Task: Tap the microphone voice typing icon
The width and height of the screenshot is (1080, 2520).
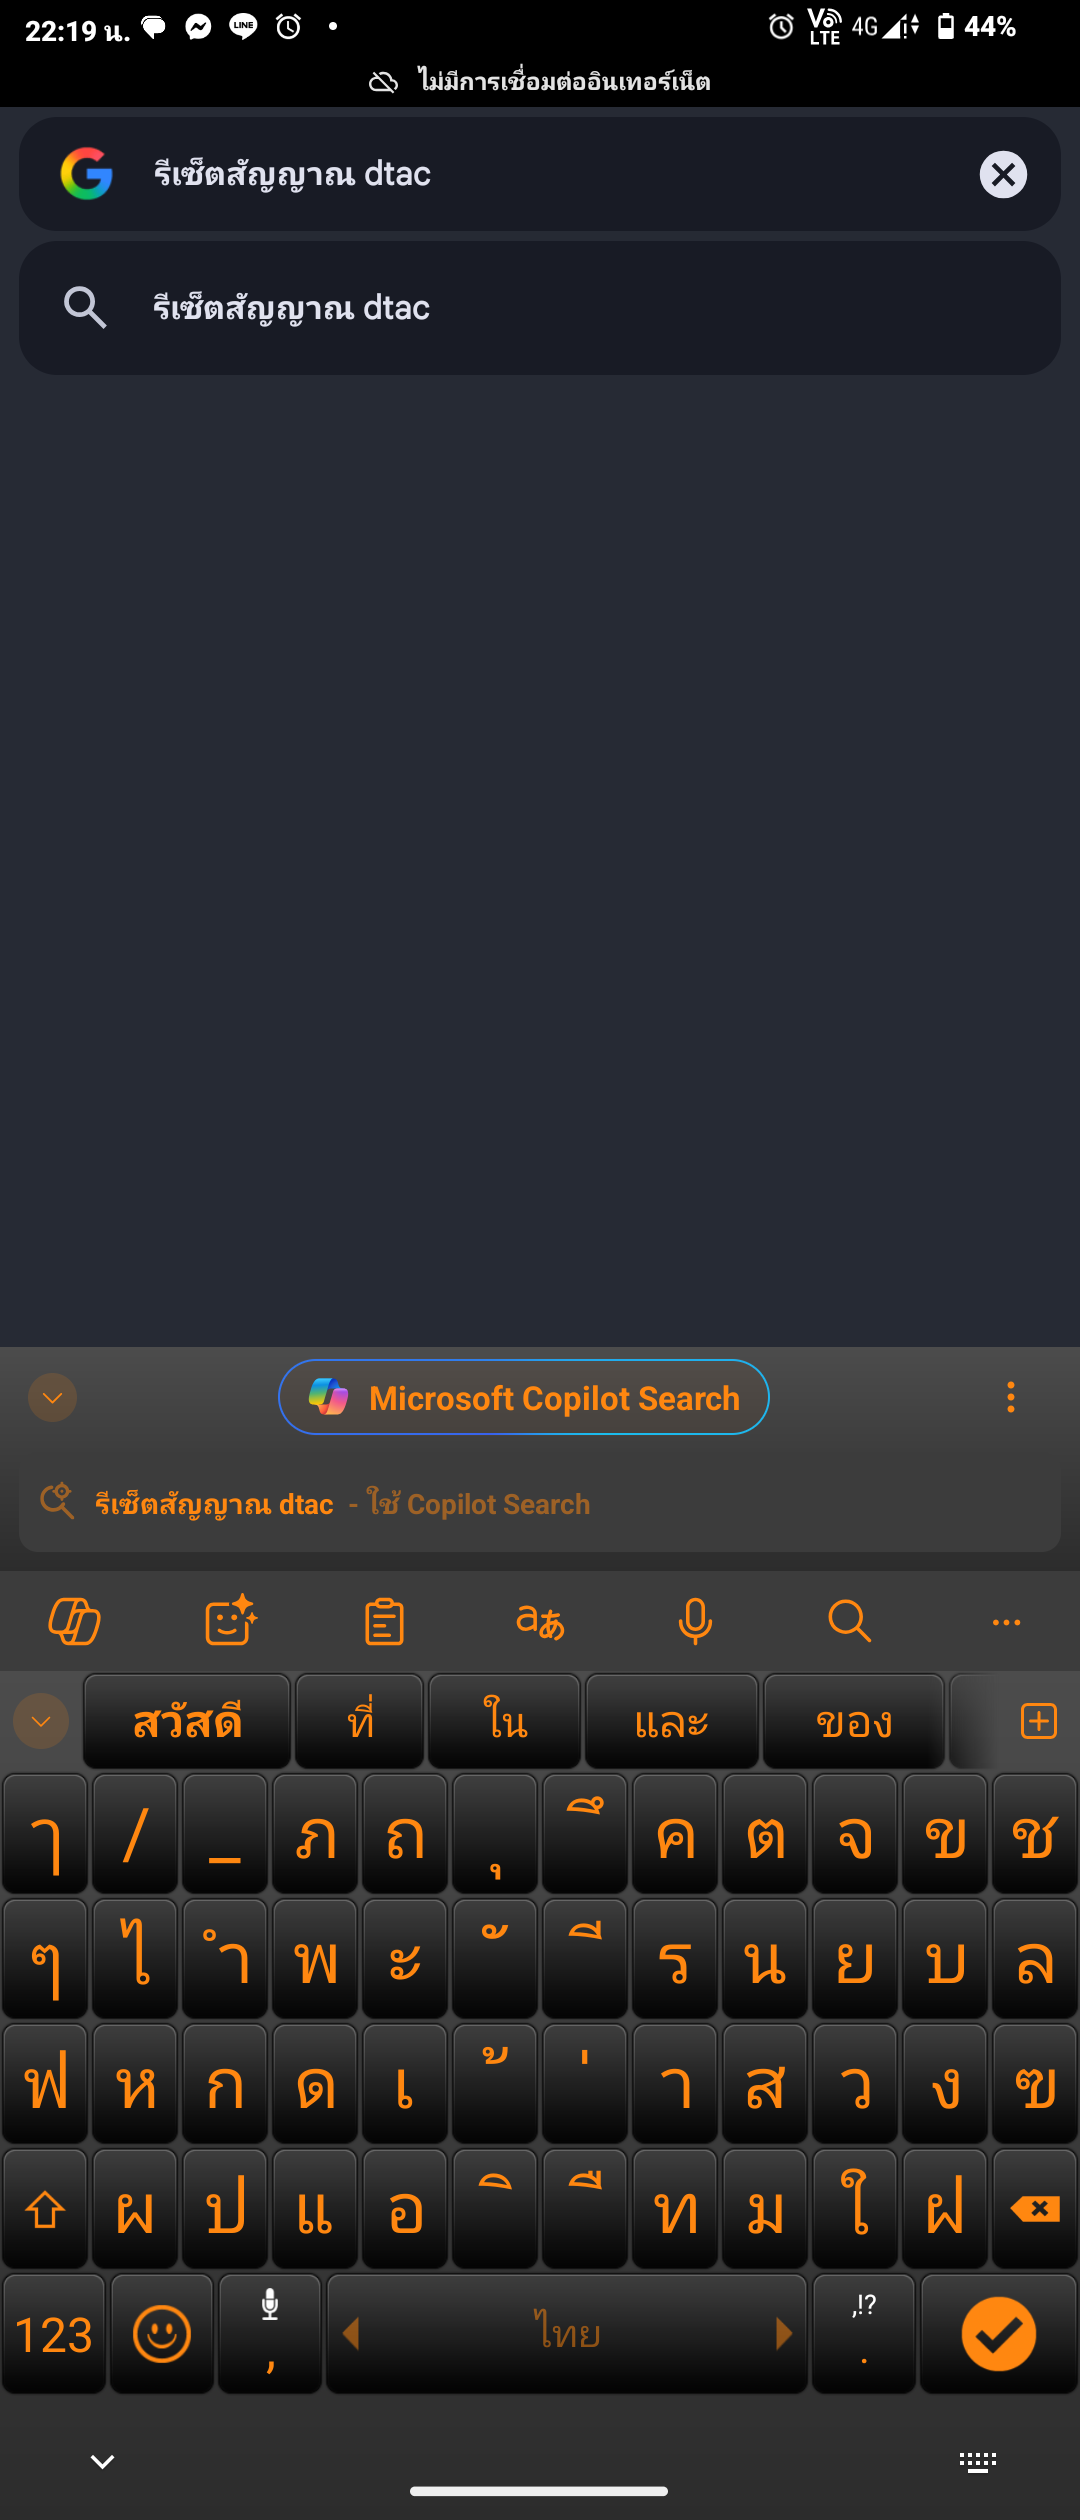Action: tap(695, 1621)
